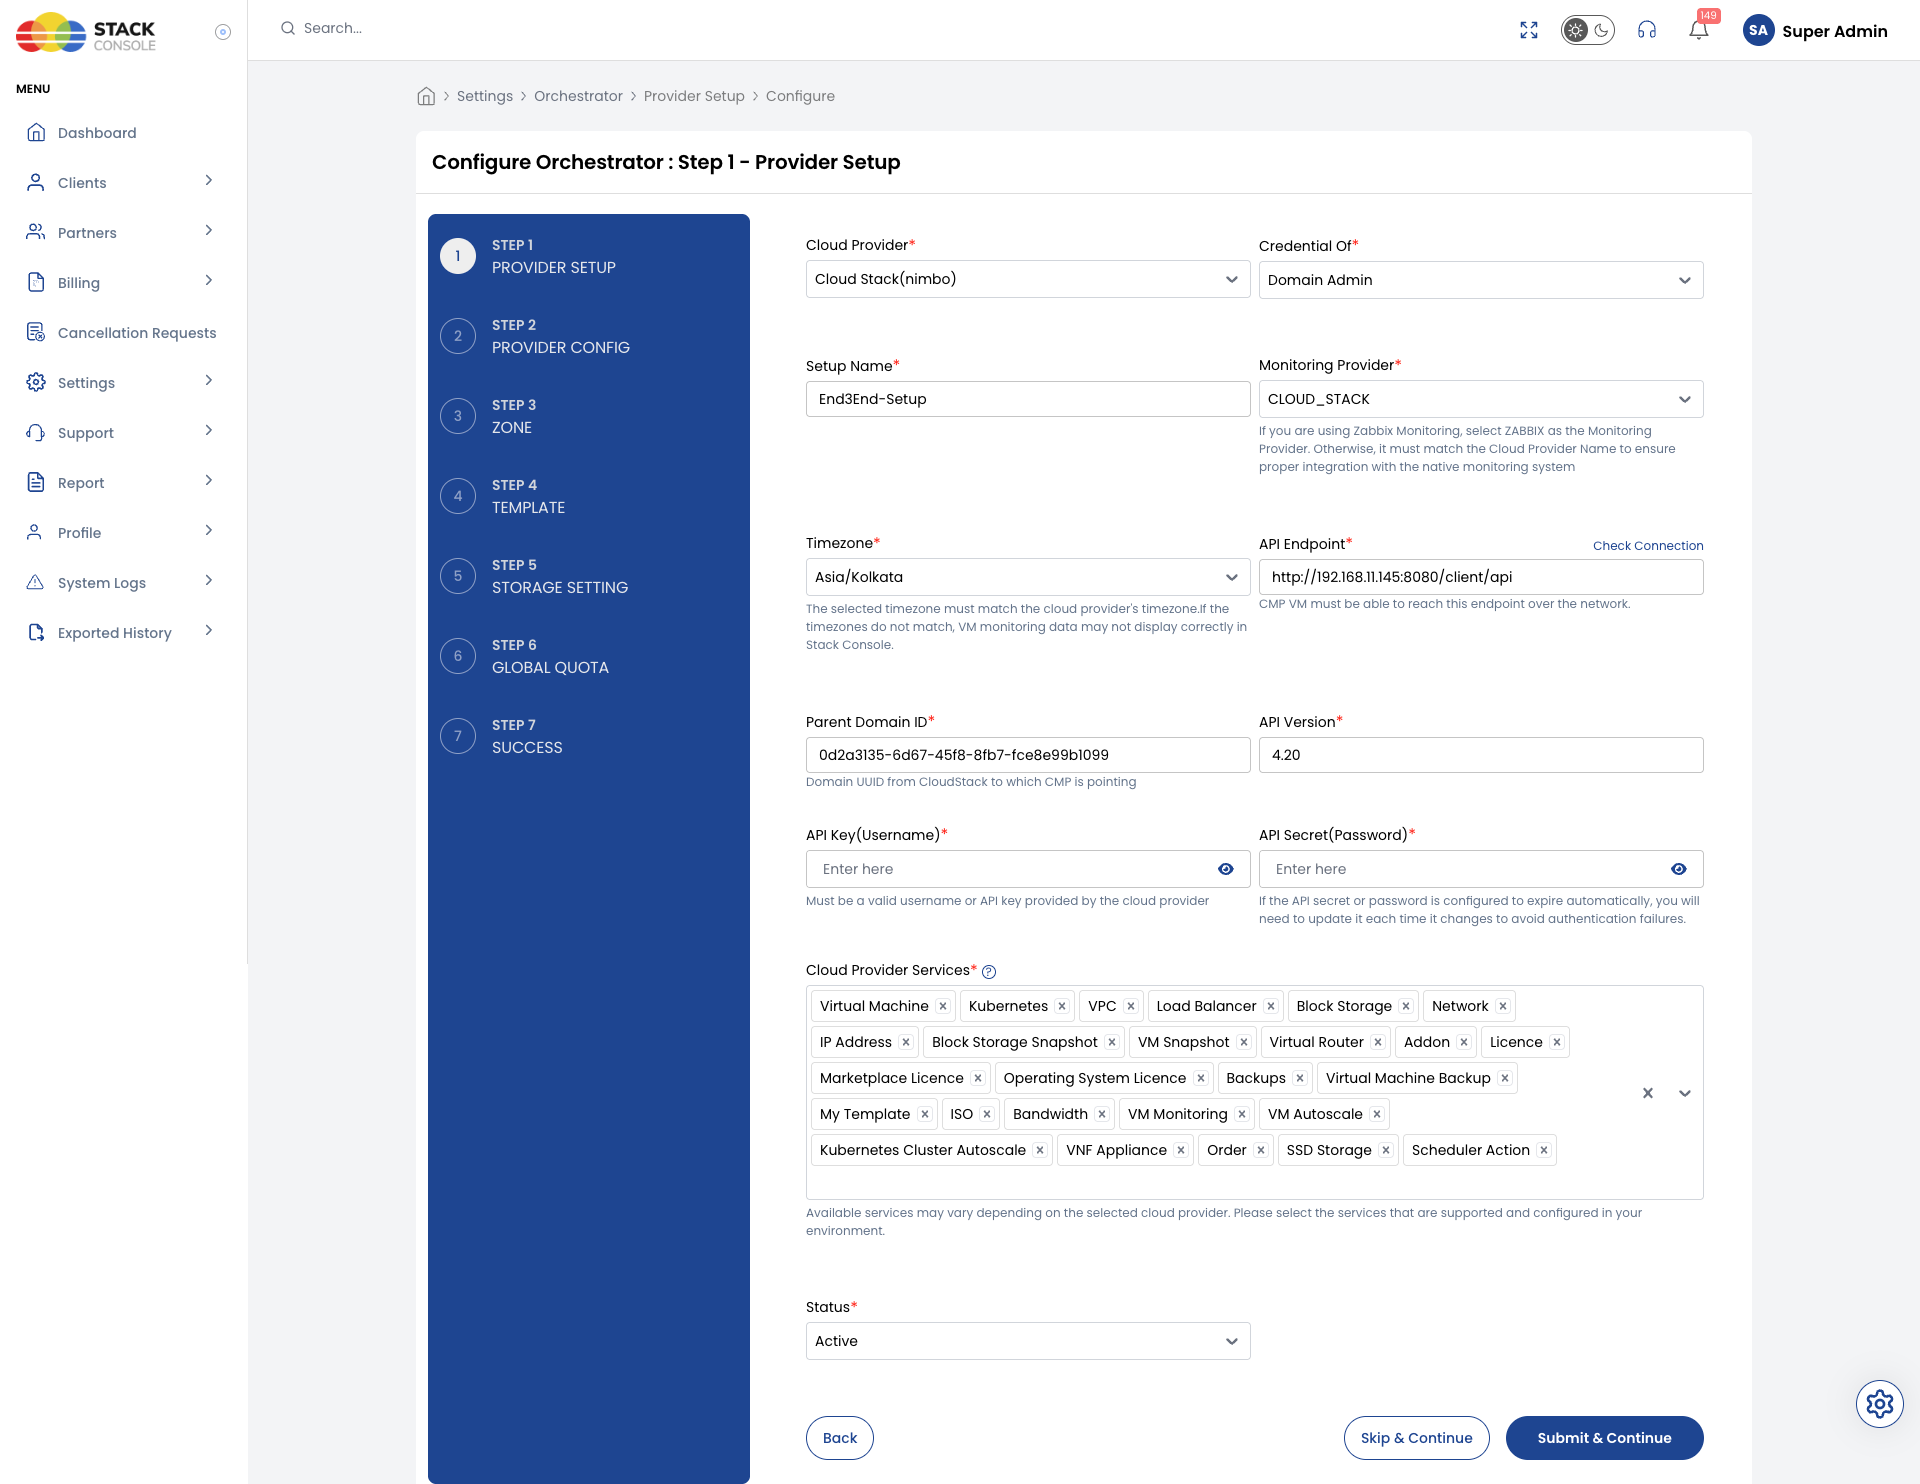Collapse the sidebar menu toggle

pyautogui.click(x=223, y=32)
